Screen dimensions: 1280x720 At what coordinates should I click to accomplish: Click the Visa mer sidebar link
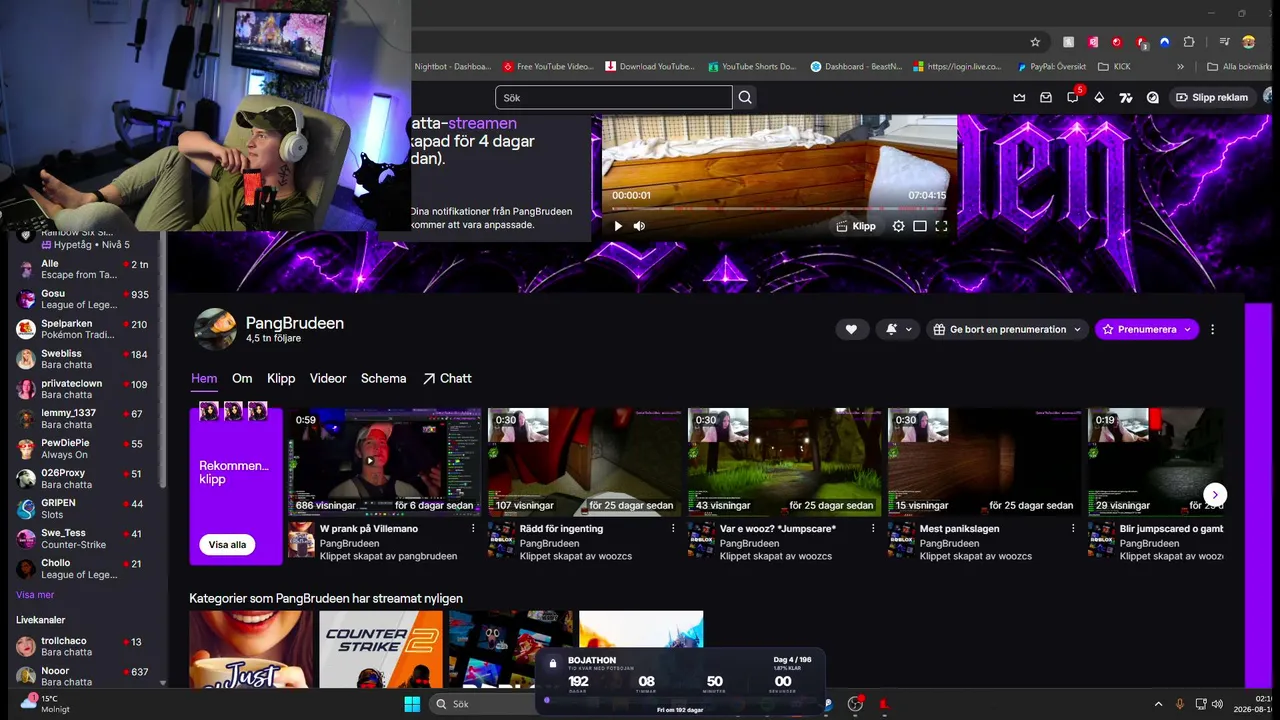[x=35, y=595]
